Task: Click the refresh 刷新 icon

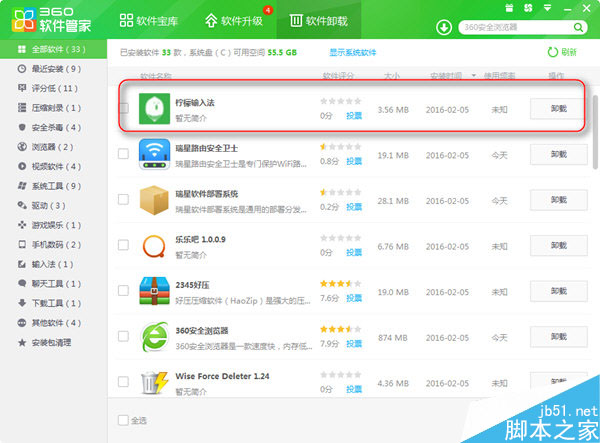Action: click(x=553, y=52)
